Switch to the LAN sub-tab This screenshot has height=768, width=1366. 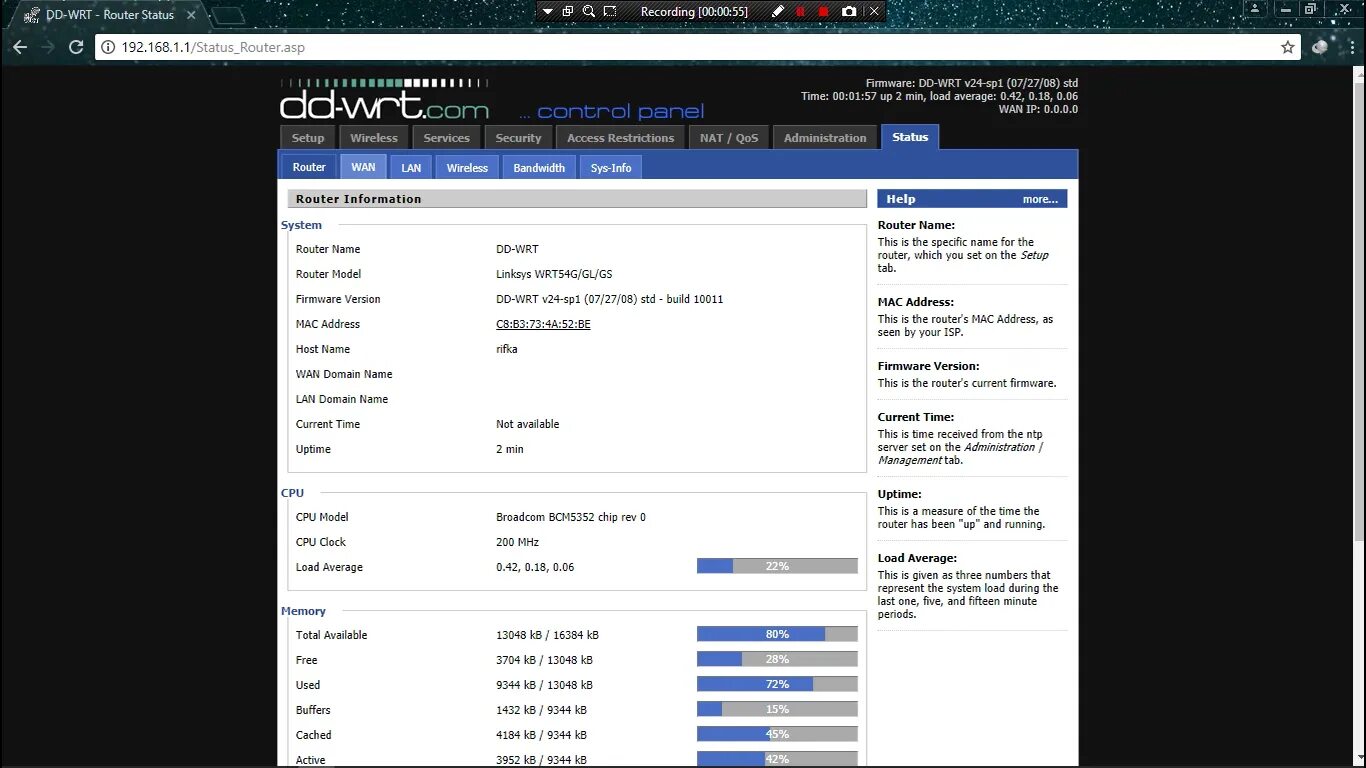click(411, 168)
